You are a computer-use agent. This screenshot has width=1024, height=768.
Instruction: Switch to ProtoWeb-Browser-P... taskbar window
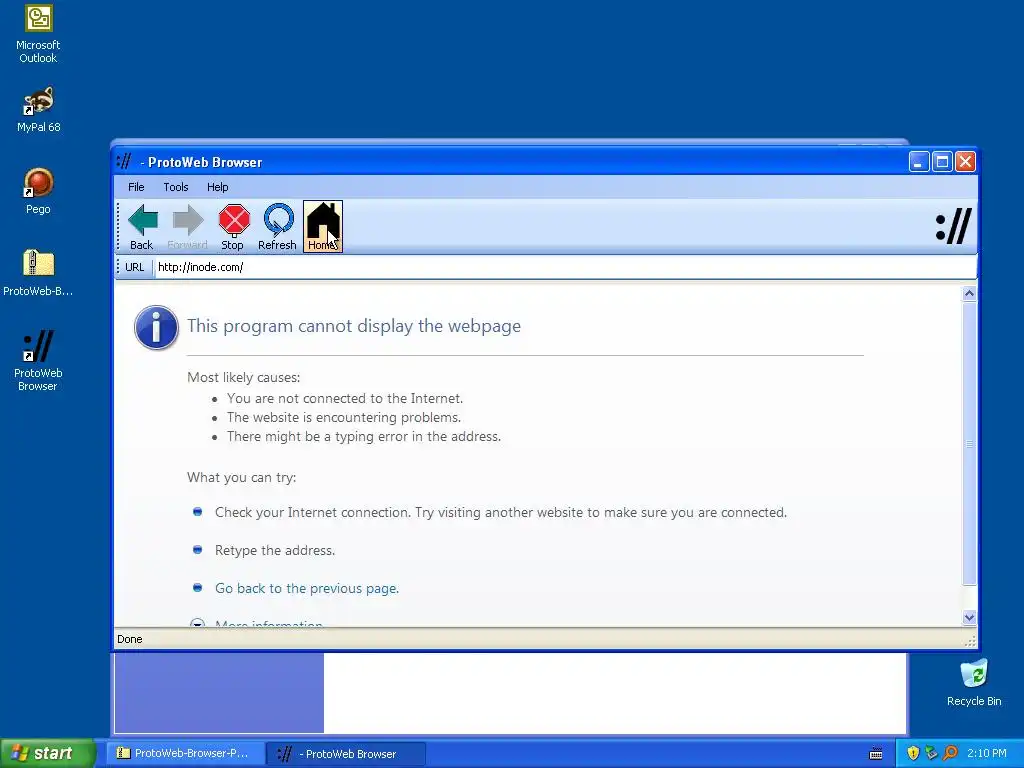pos(185,753)
